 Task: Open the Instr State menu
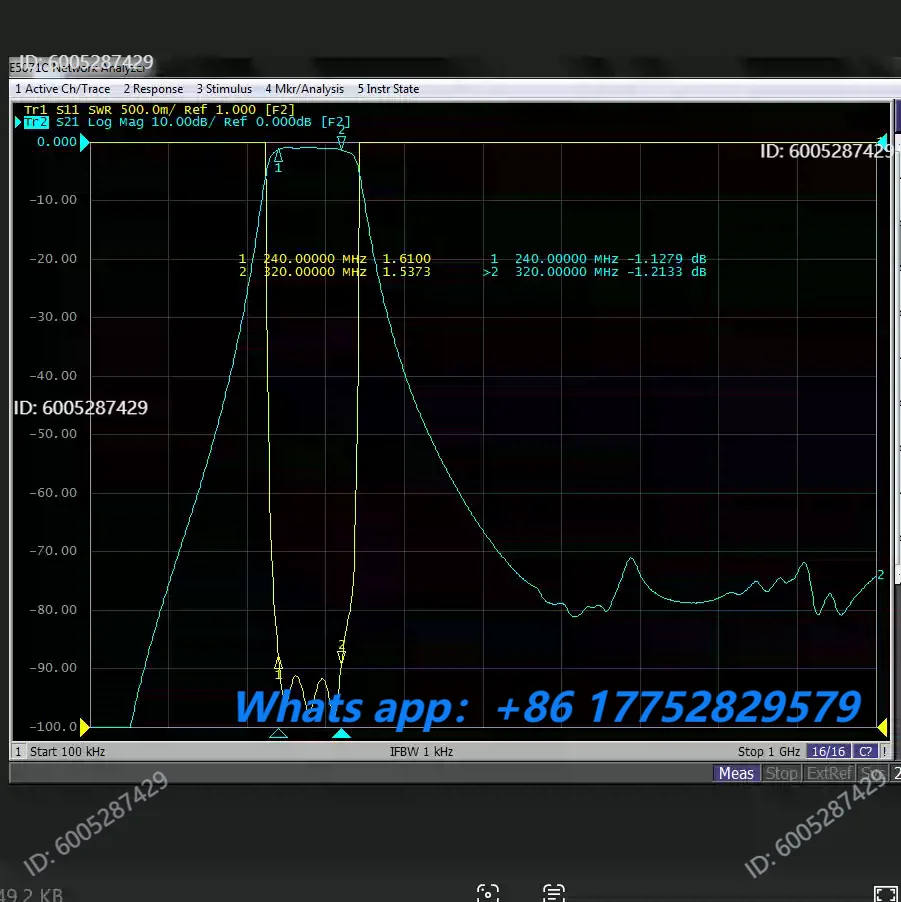point(388,89)
